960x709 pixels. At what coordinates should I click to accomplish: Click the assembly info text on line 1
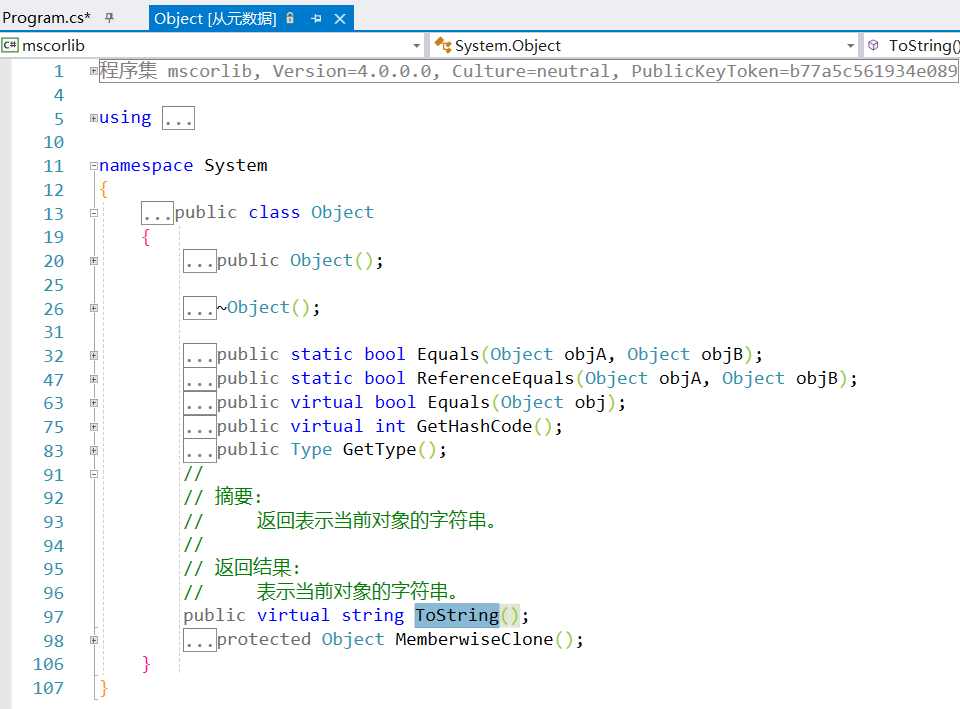[528, 71]
